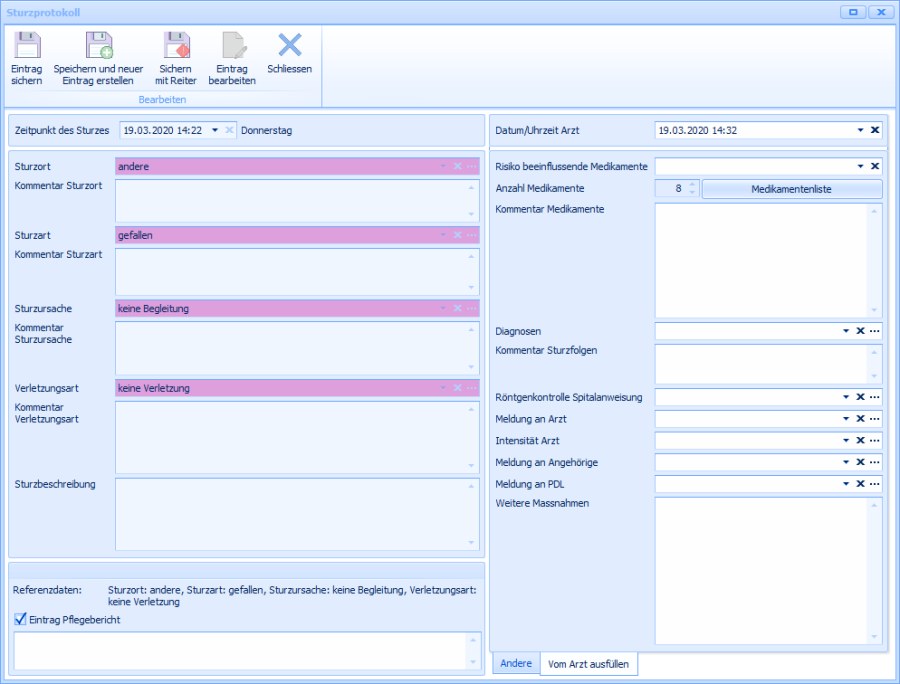900x684 pixels.
Task: Expand the Zeitpunkt des Sturzes date dropdown
Action: (215, 130)
